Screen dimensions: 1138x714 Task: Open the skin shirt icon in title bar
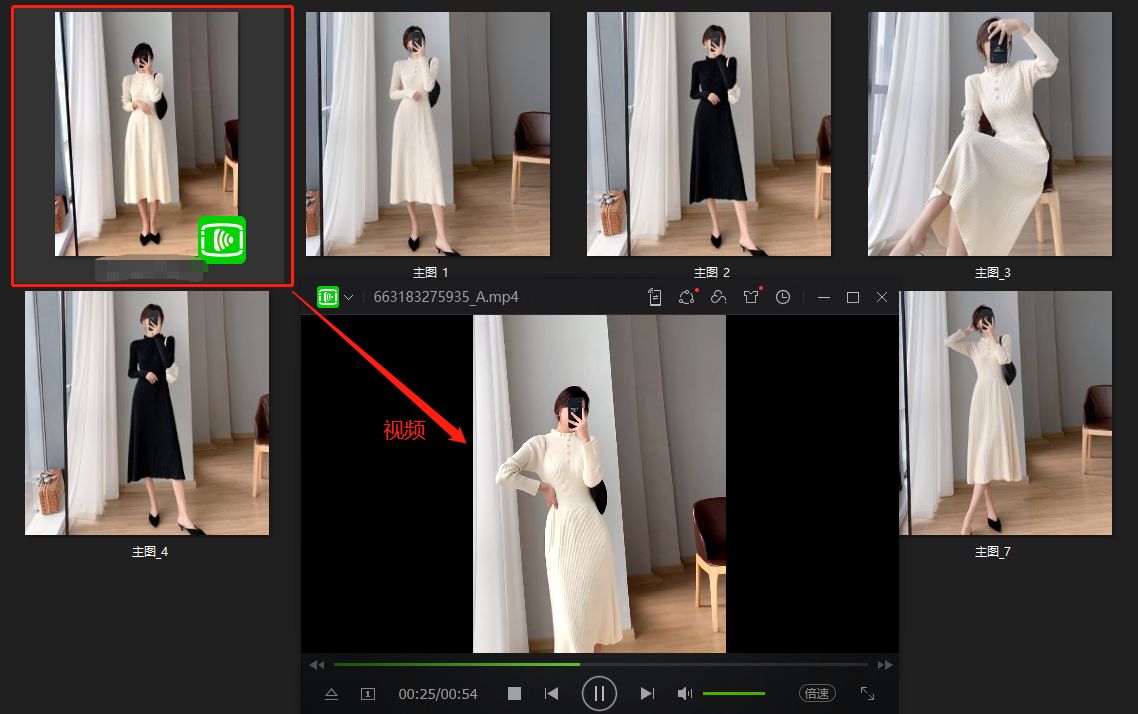[751, 297]
